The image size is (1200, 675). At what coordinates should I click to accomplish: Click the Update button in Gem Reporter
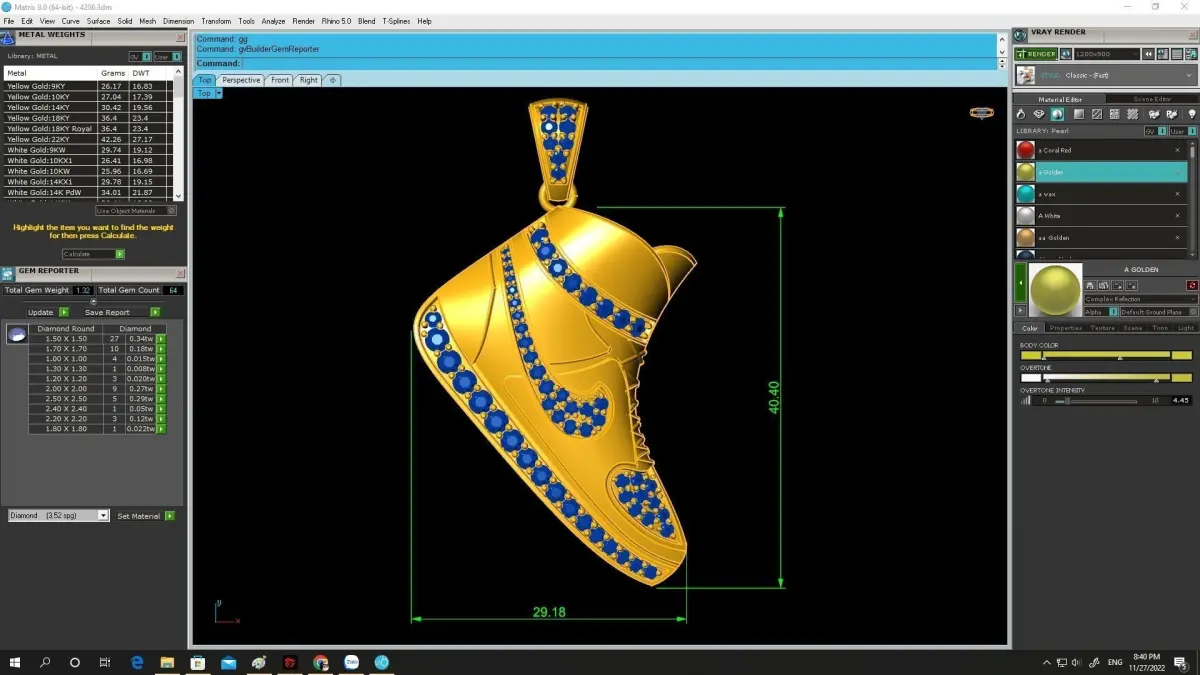47,312
